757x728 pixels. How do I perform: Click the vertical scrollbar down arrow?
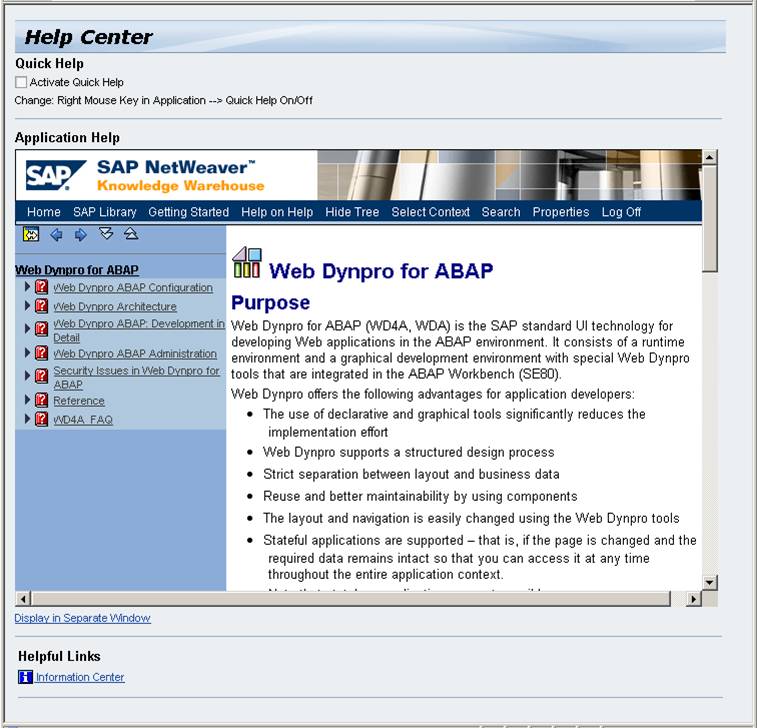[x=710, y=582]
